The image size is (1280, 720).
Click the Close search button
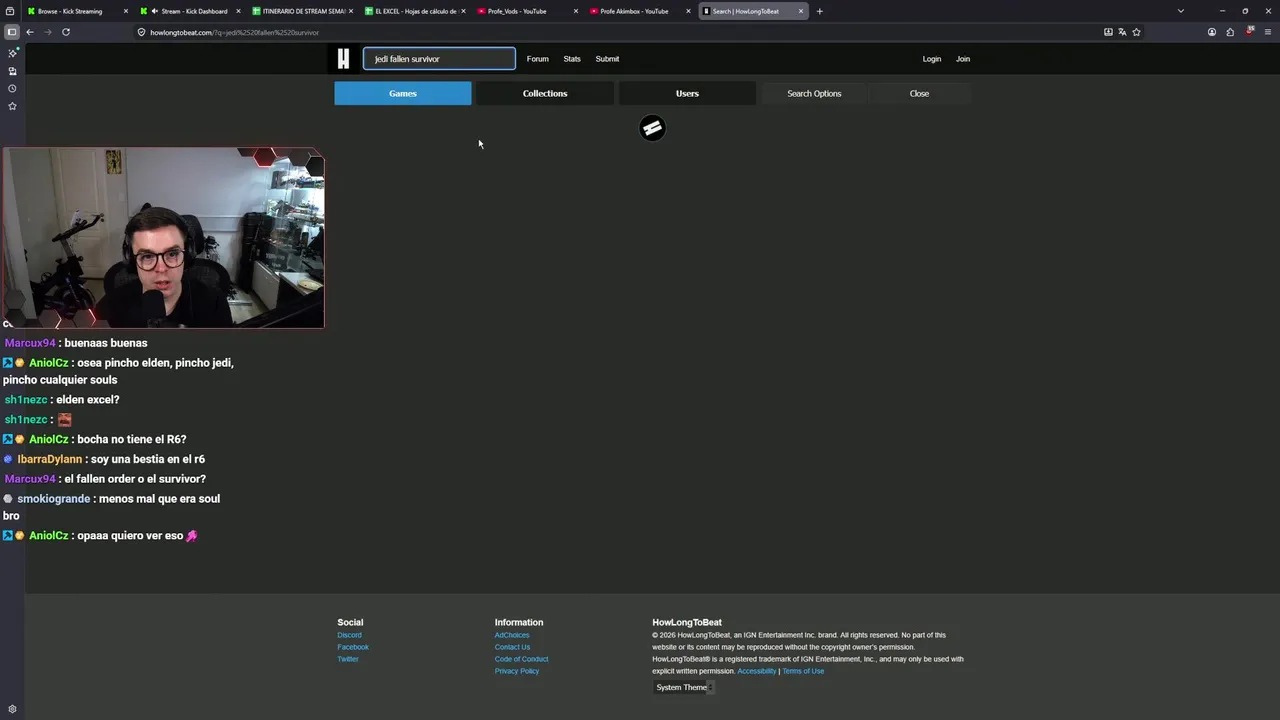tap(919, 93)
